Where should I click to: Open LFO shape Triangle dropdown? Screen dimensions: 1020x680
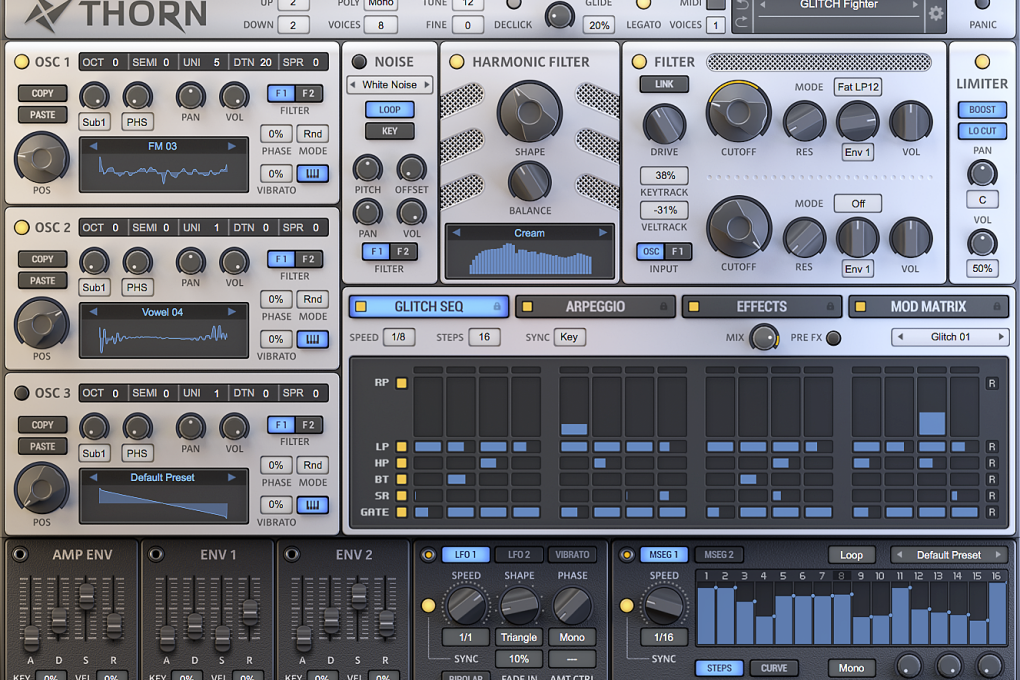click(518, 638)
